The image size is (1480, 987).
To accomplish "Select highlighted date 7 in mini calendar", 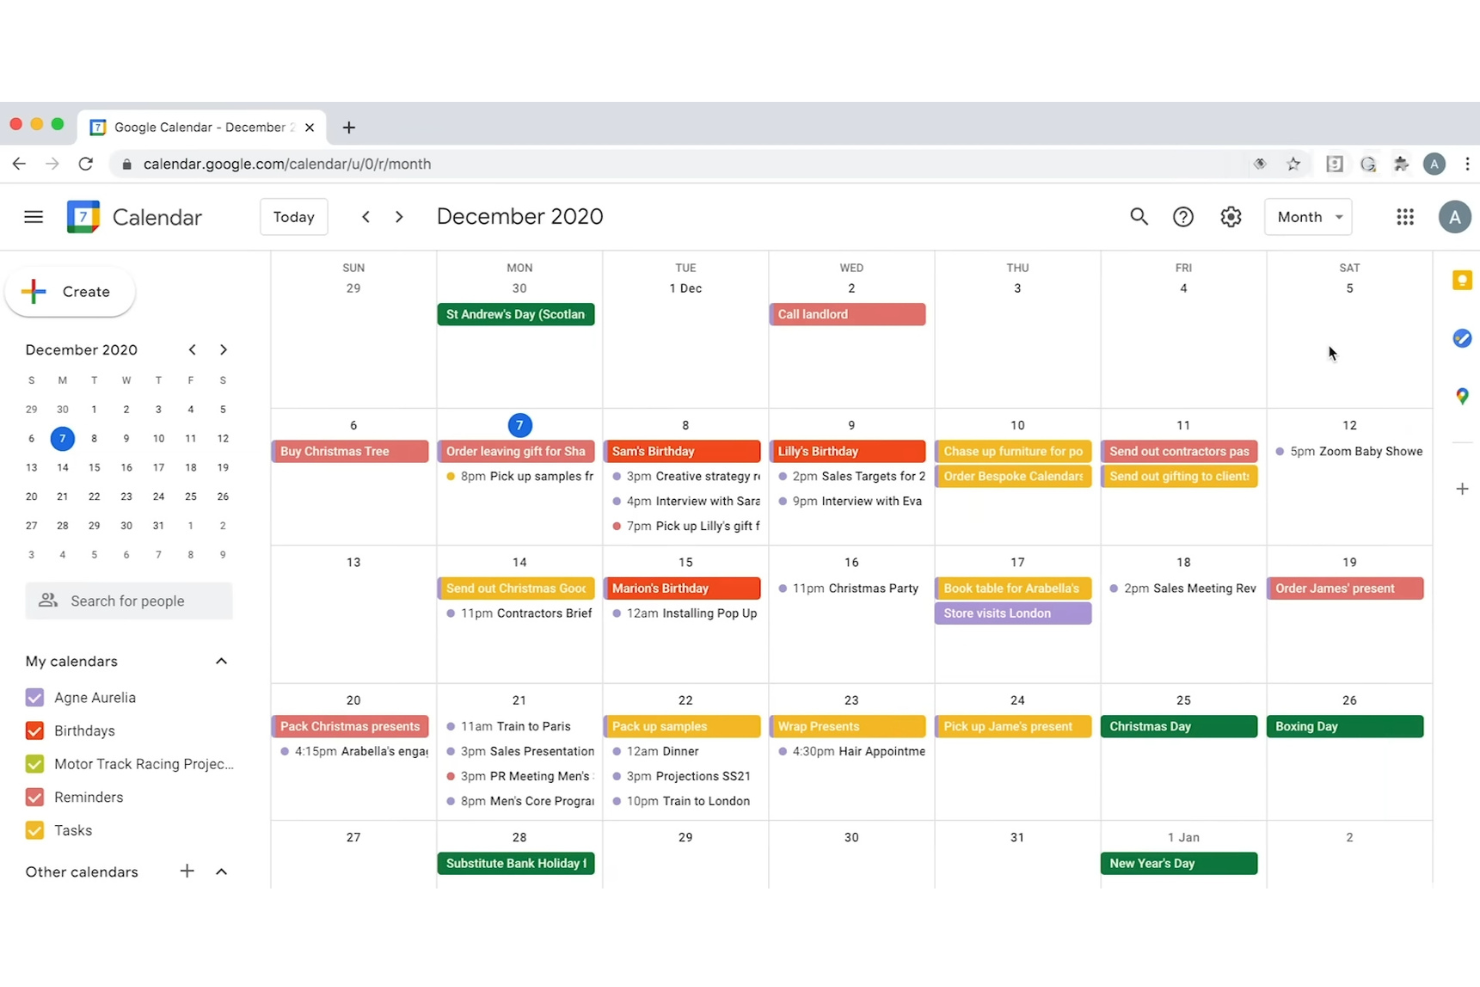I will [62, 438].
